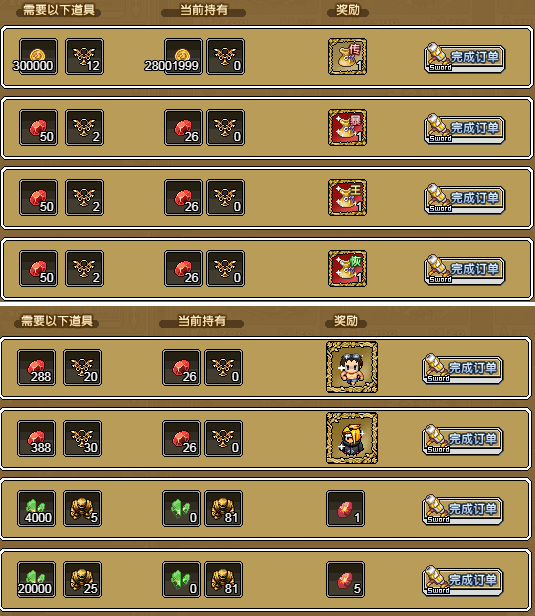Complete order for goggles character reward
This screenshot has height=616, width=535.
[x=463, y=369]
